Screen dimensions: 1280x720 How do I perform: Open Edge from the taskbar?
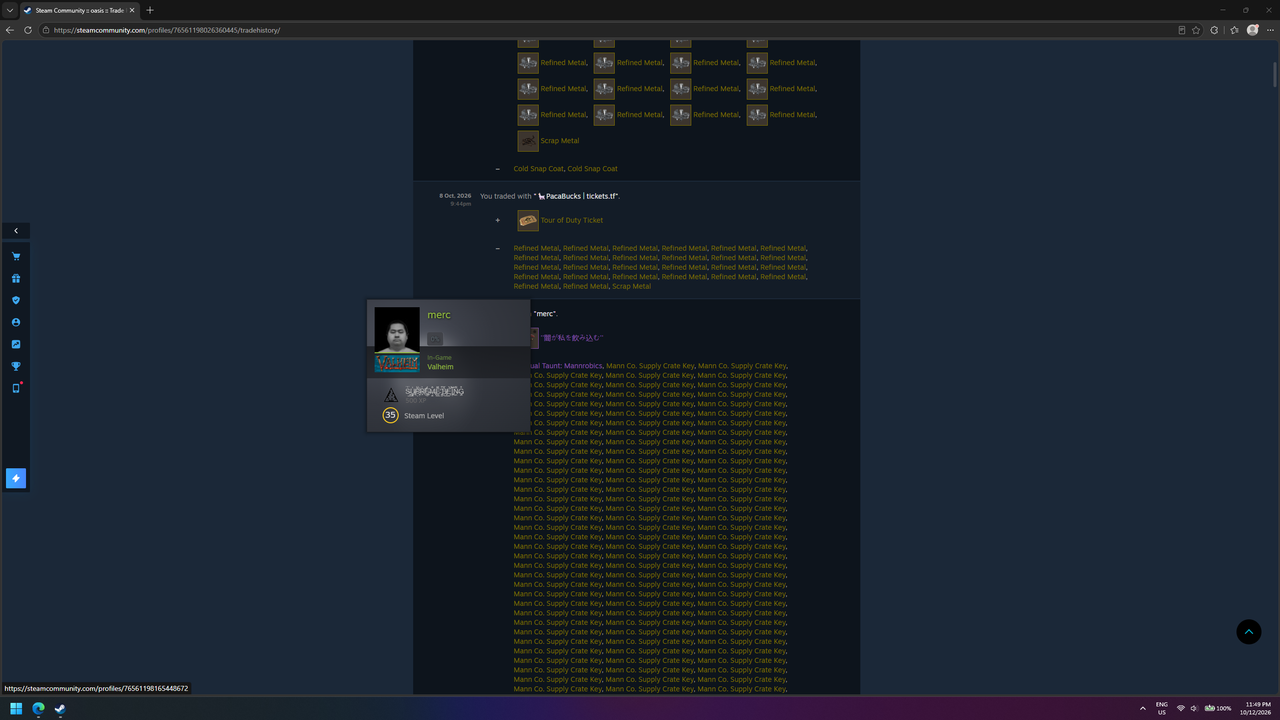click(38, 709)
